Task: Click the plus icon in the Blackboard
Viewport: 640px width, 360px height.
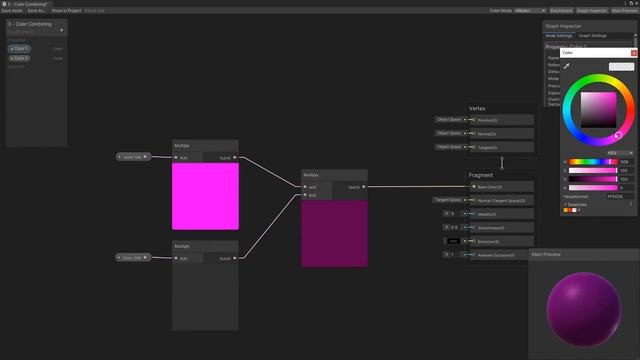Action: click(x=62, y=30)
